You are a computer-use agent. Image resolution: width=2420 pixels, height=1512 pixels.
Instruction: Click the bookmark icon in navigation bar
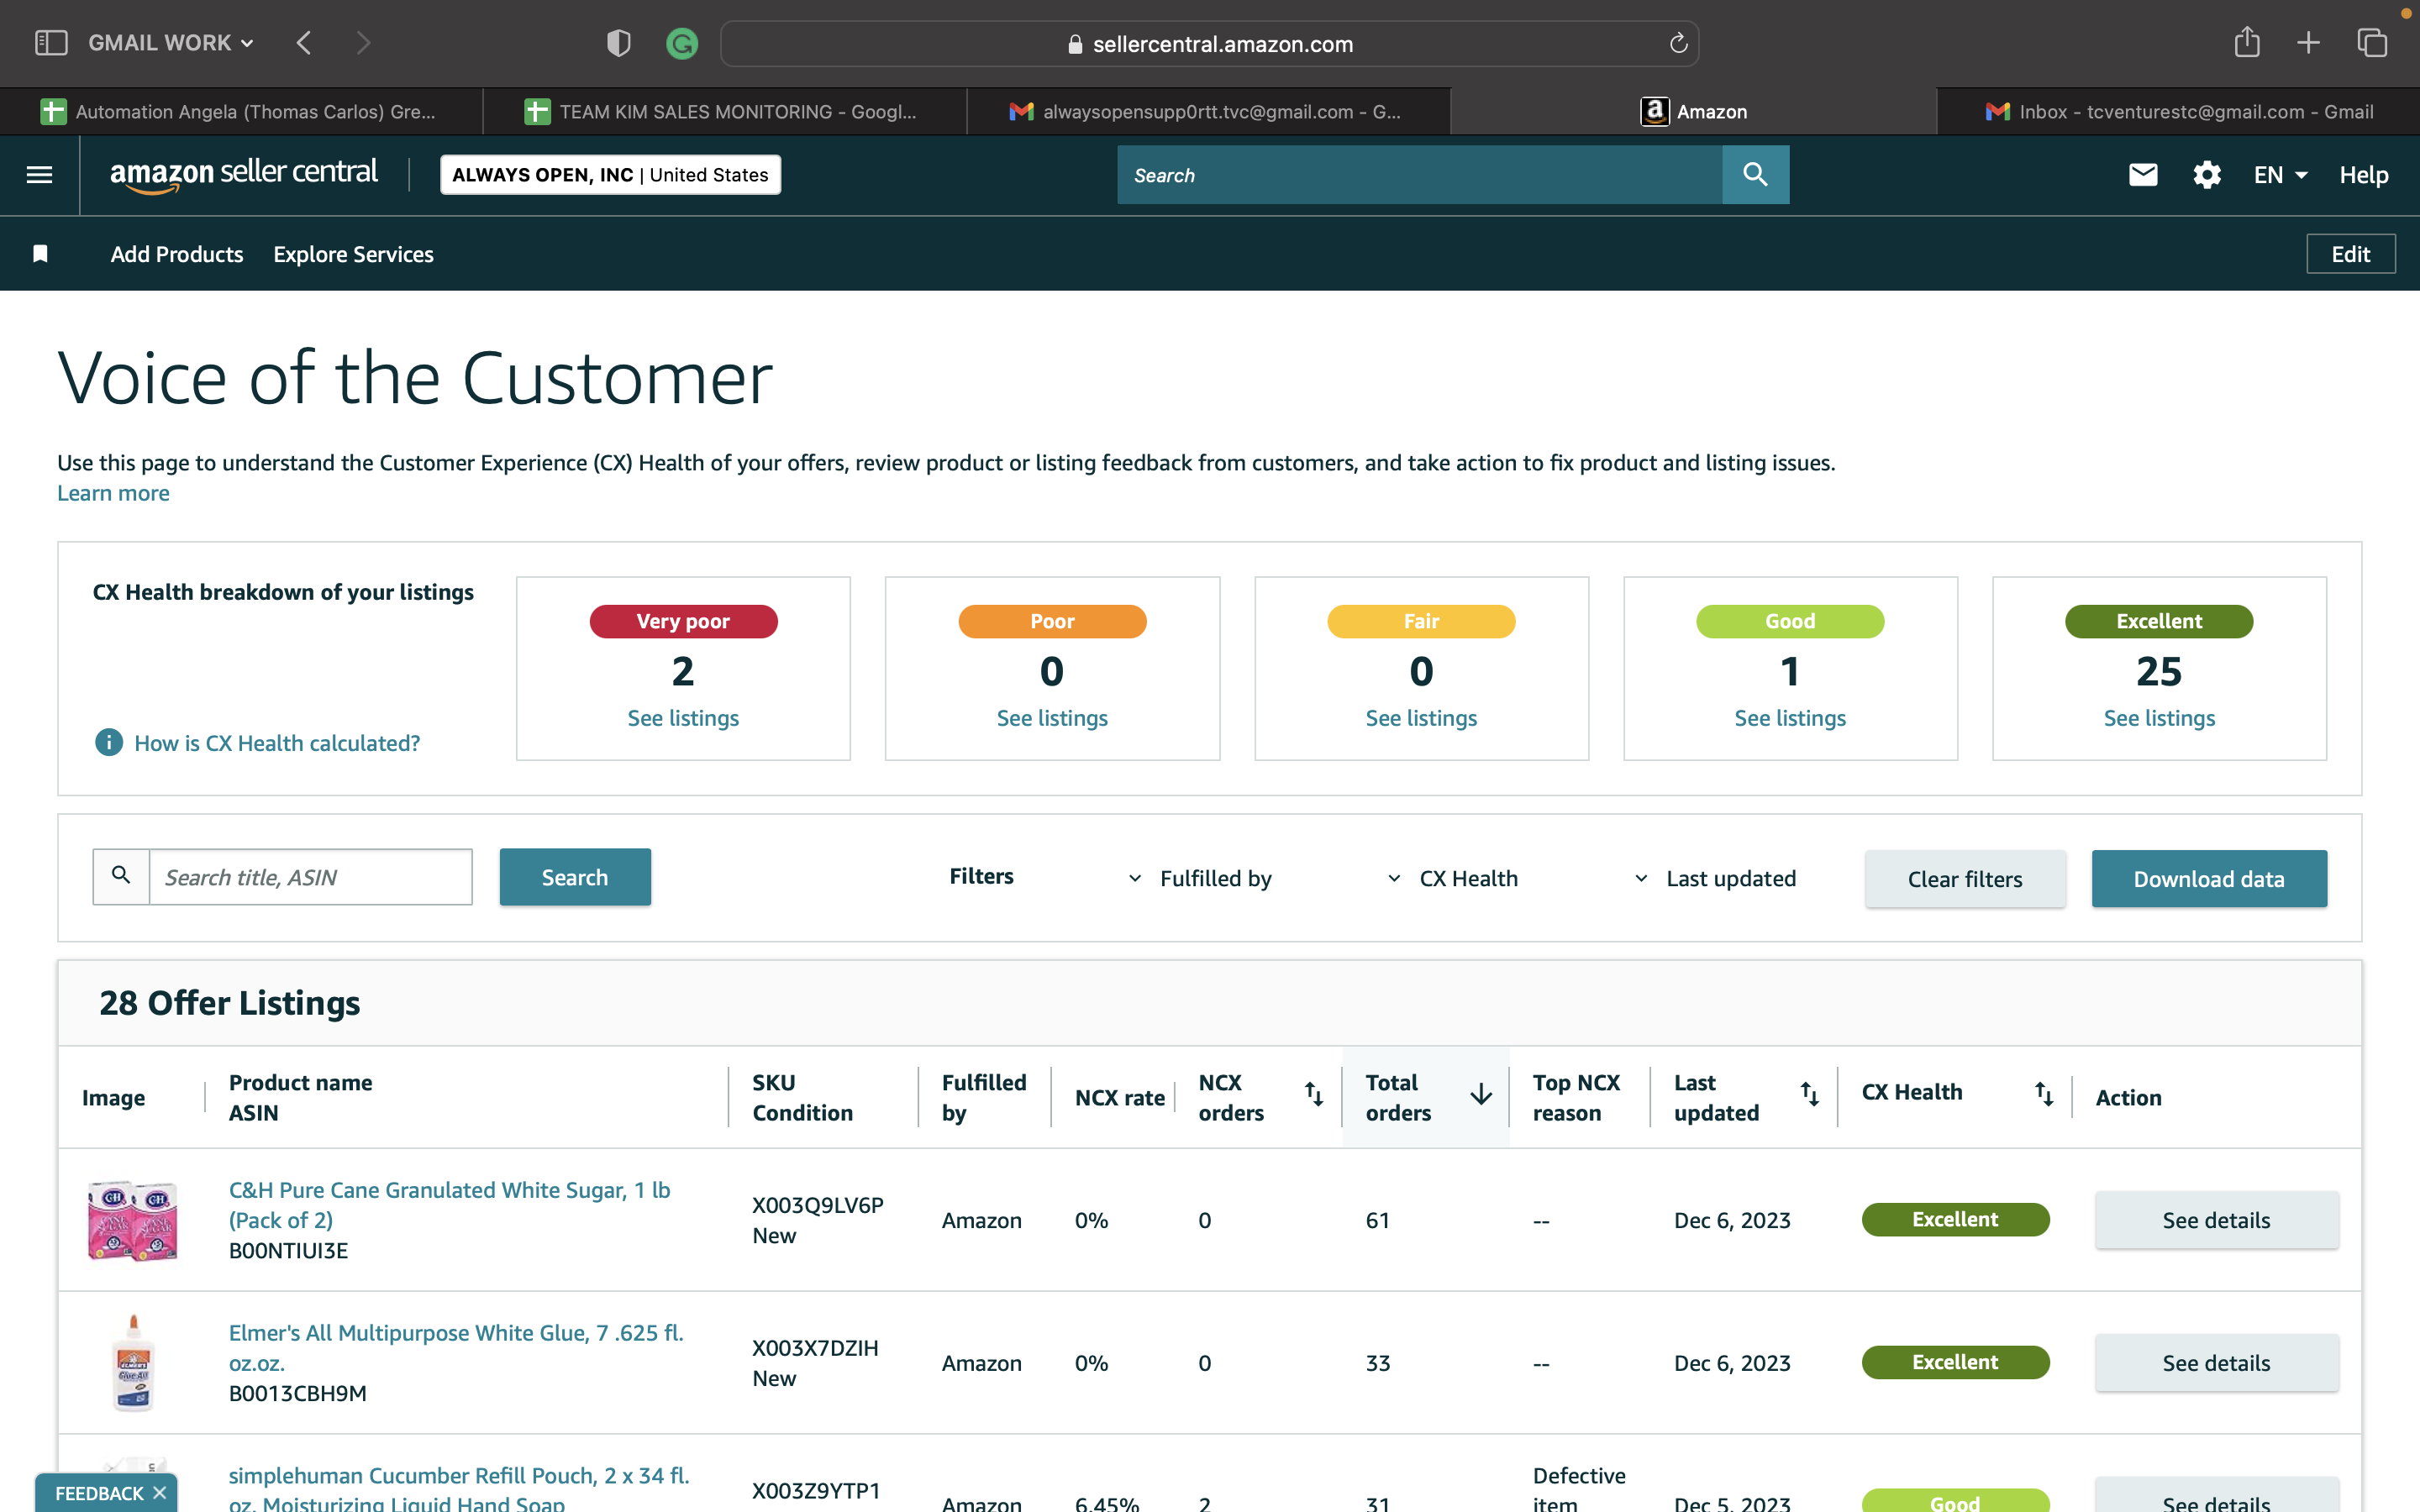coord(40,254)
